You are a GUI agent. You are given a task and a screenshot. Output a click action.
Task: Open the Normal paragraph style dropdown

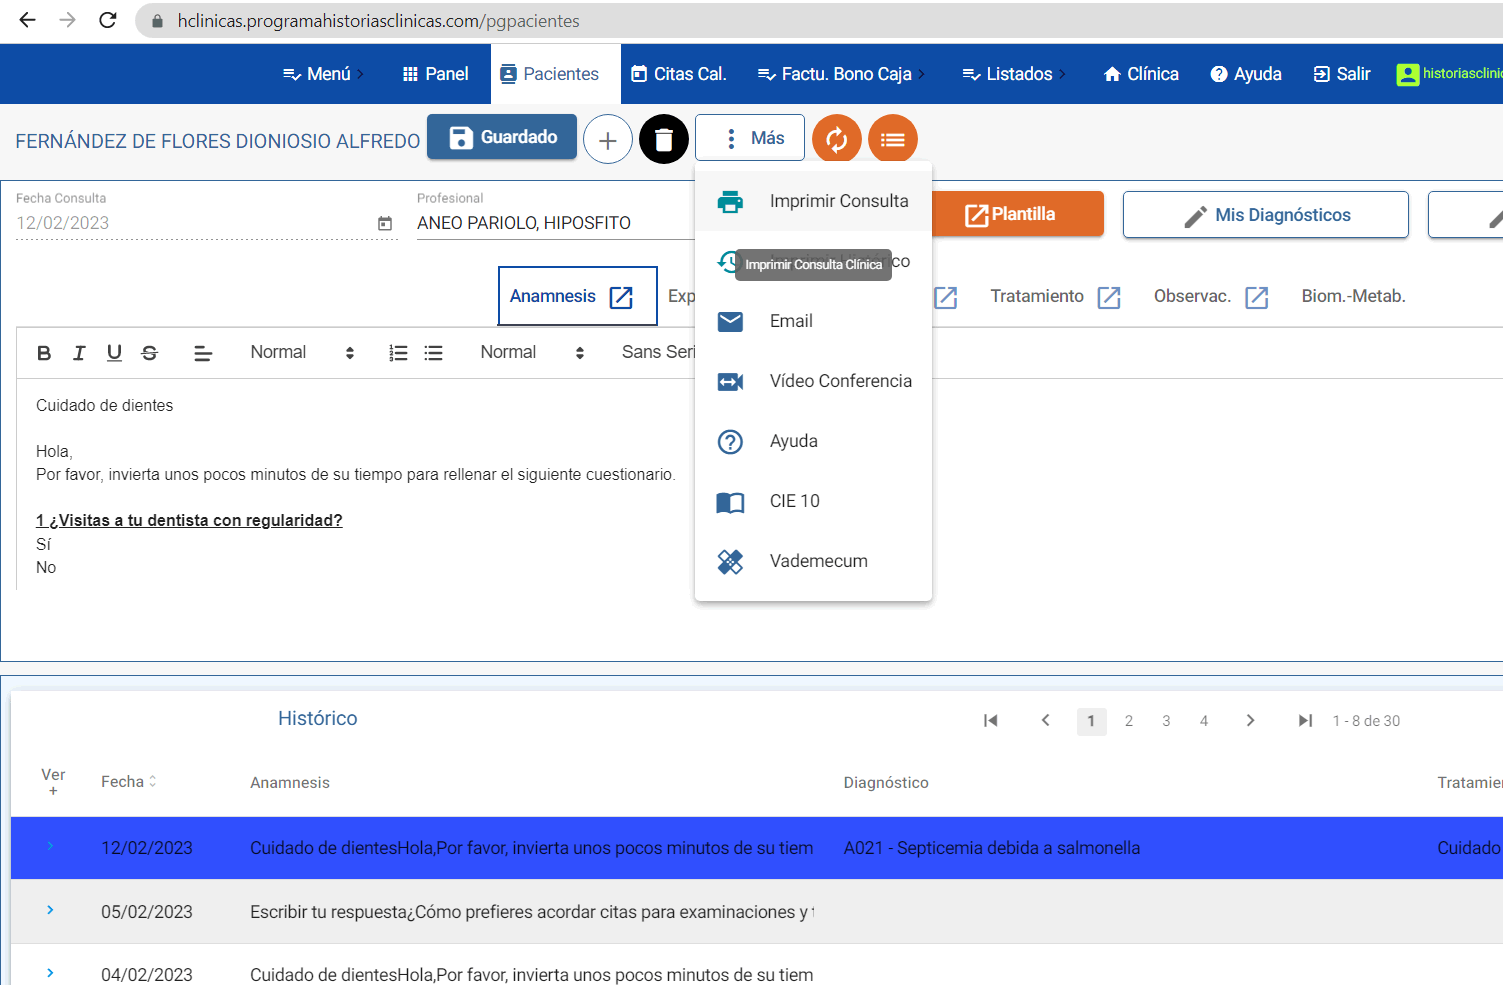tap(297, 352)
